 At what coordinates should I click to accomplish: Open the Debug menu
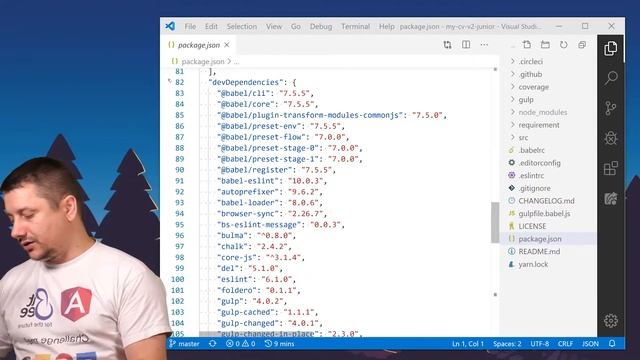321,26
